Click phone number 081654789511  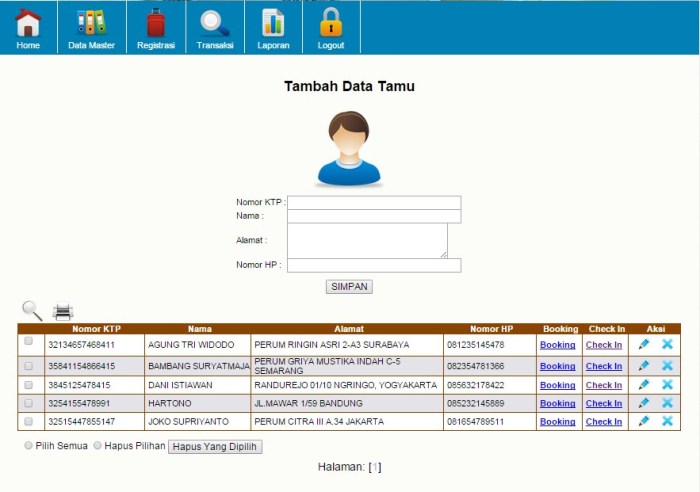click(x=475, y=421)
